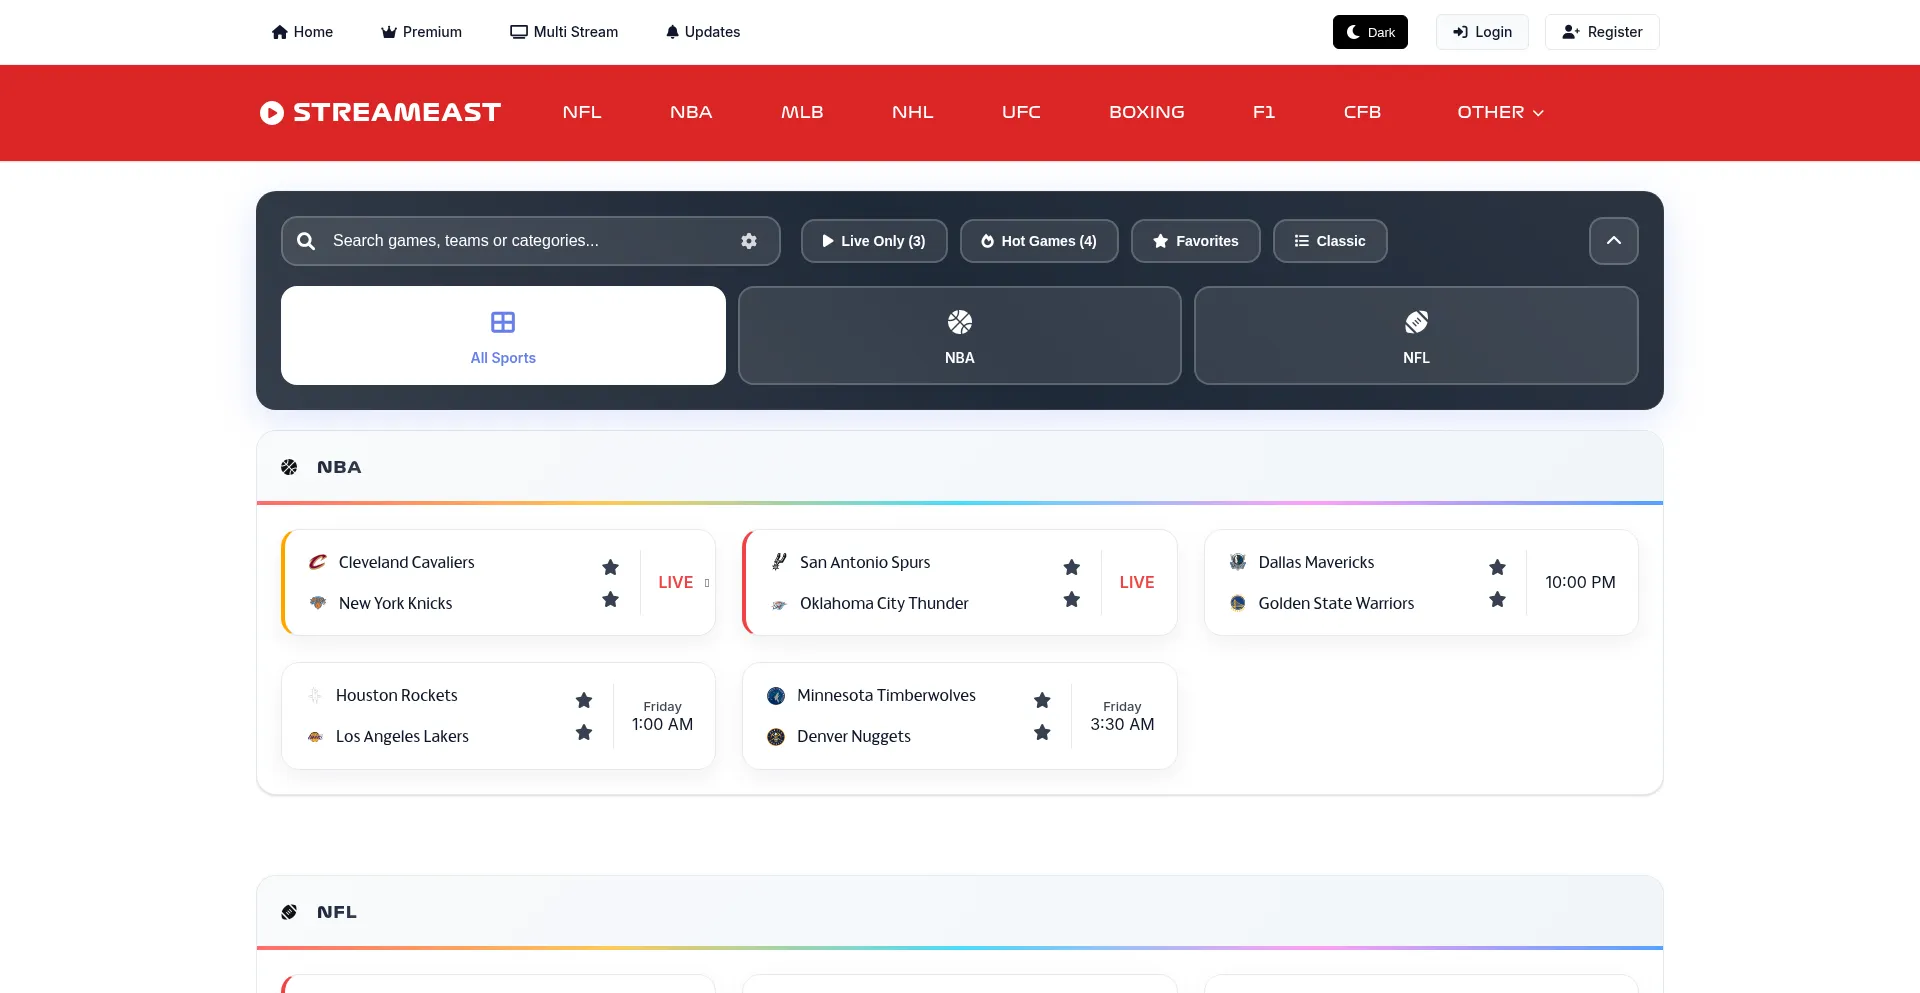
Task: Open the live Cavaliers vs Knicks game
Action: coord(498,582)
